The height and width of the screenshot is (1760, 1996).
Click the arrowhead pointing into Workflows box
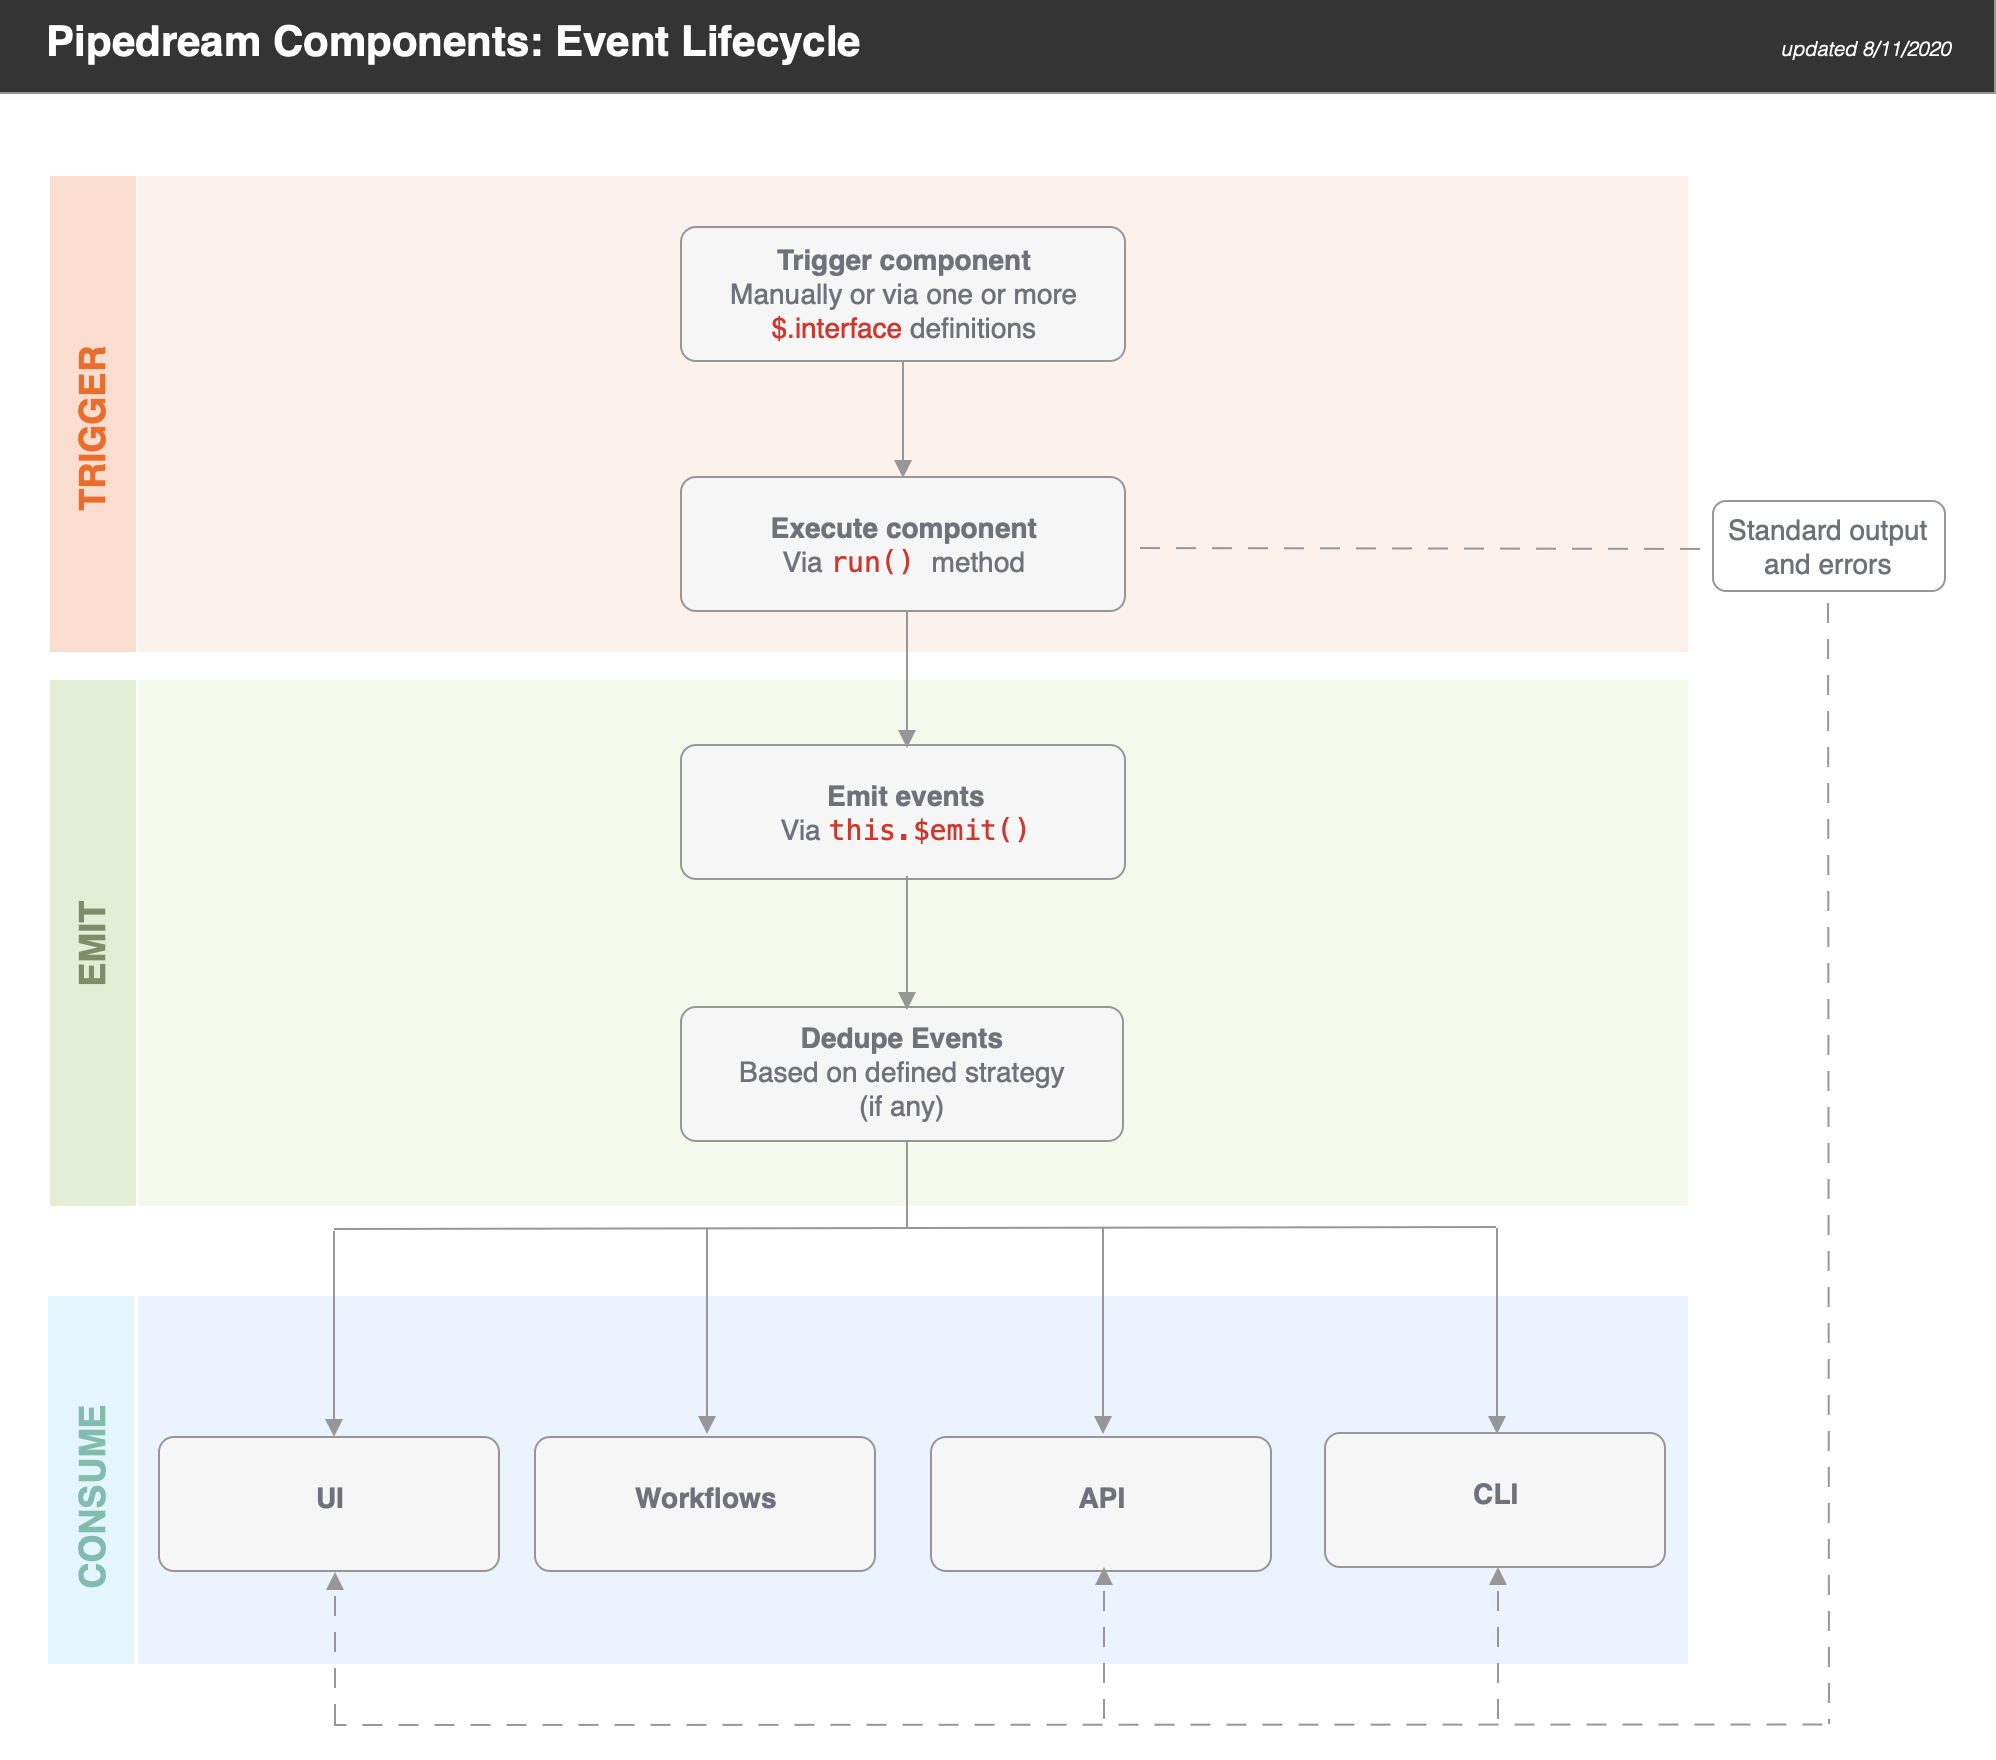click(x=707, y=1424)
